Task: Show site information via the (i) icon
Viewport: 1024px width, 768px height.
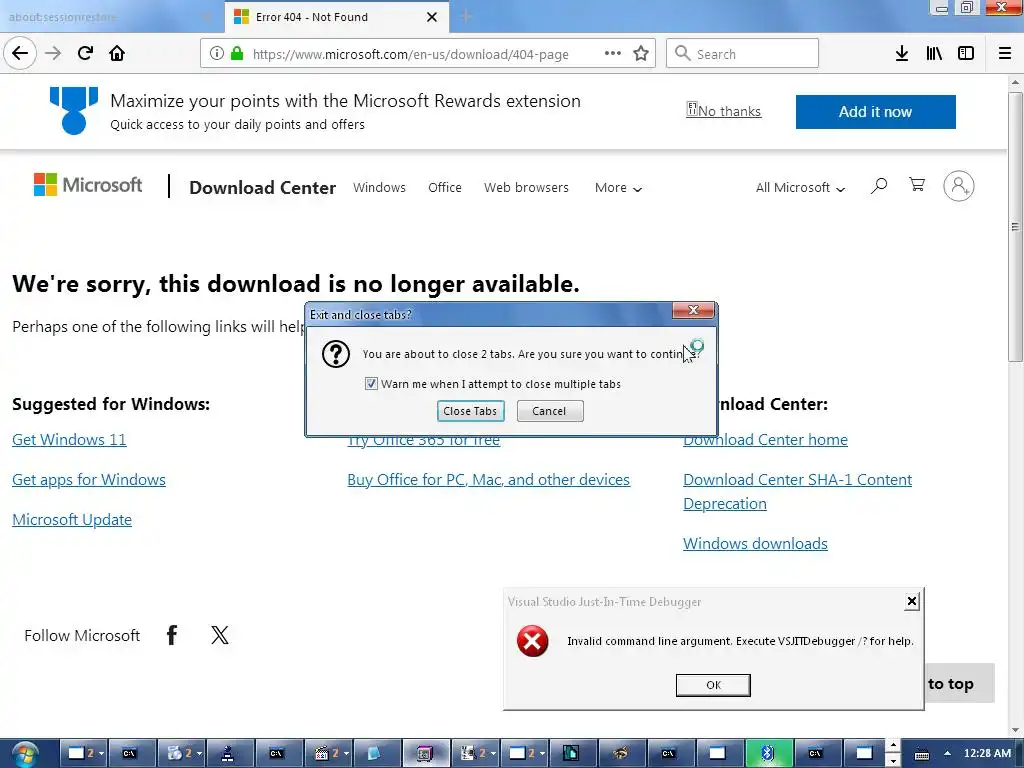Action: click(x=217, y=54)
